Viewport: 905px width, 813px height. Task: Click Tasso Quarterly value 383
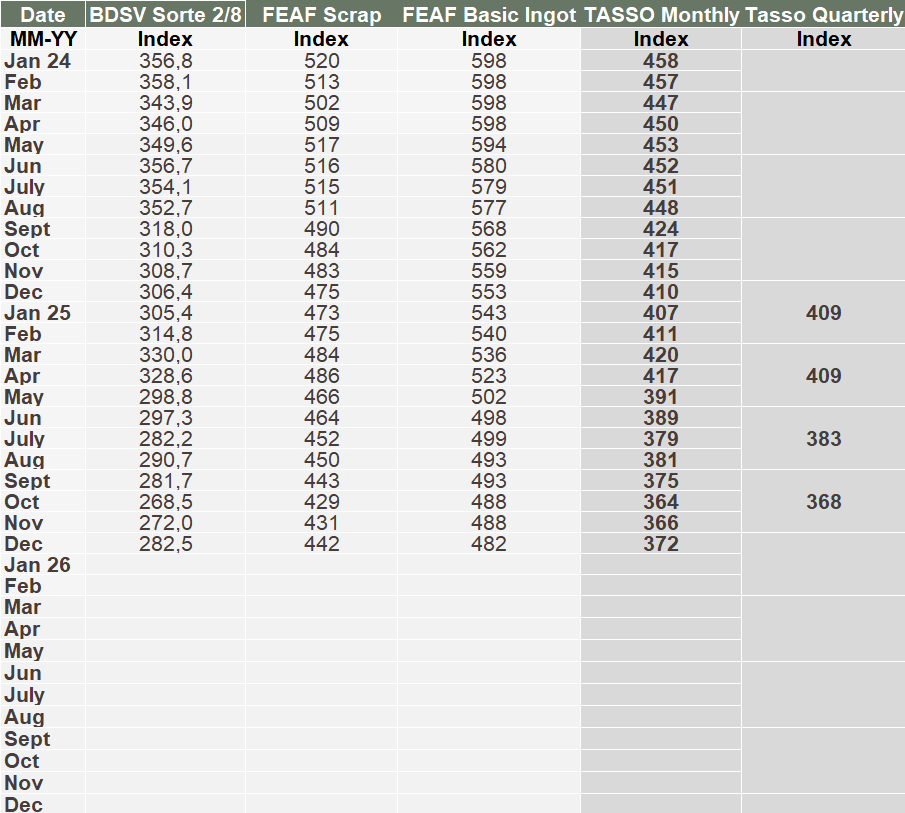click(x=824, y=439)
